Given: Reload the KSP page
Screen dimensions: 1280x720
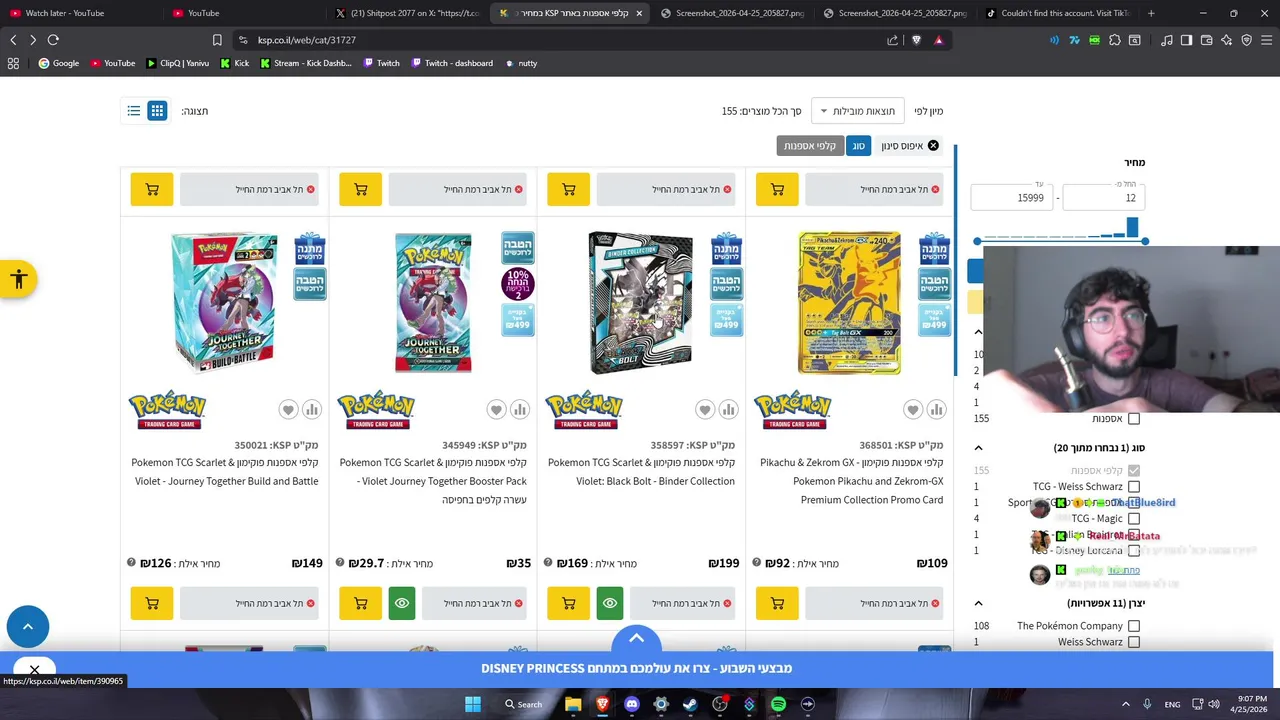Looking at the screenshot, I should [53, 40].
